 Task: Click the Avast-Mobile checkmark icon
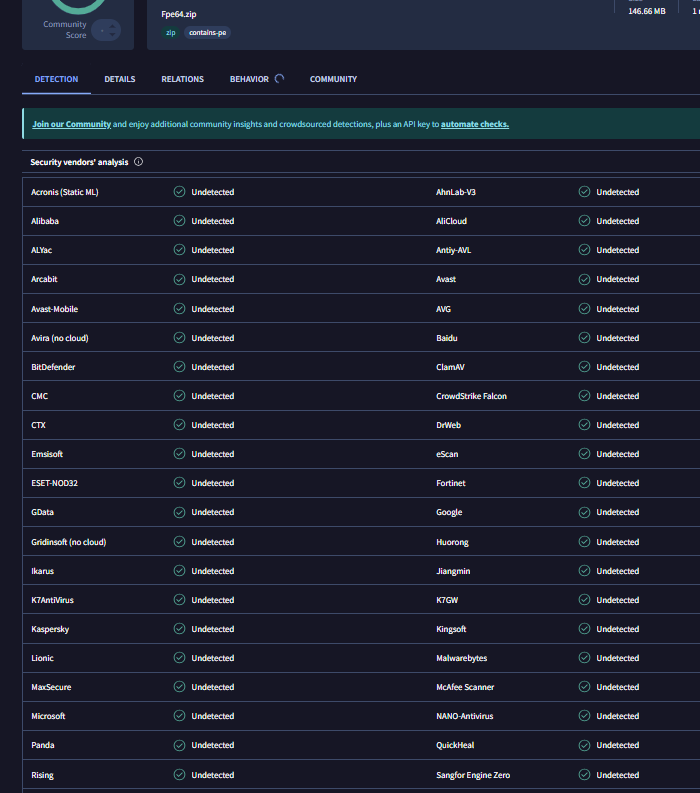point(180,309)
